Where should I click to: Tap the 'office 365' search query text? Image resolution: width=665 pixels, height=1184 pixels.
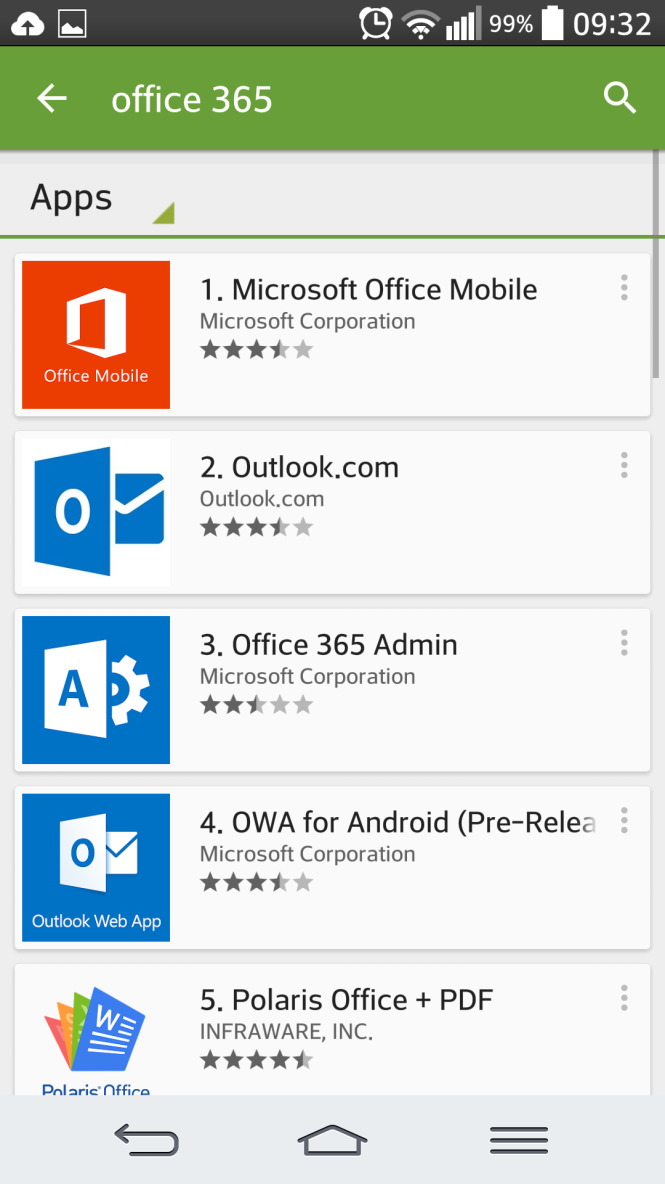[x=192, y=100]
